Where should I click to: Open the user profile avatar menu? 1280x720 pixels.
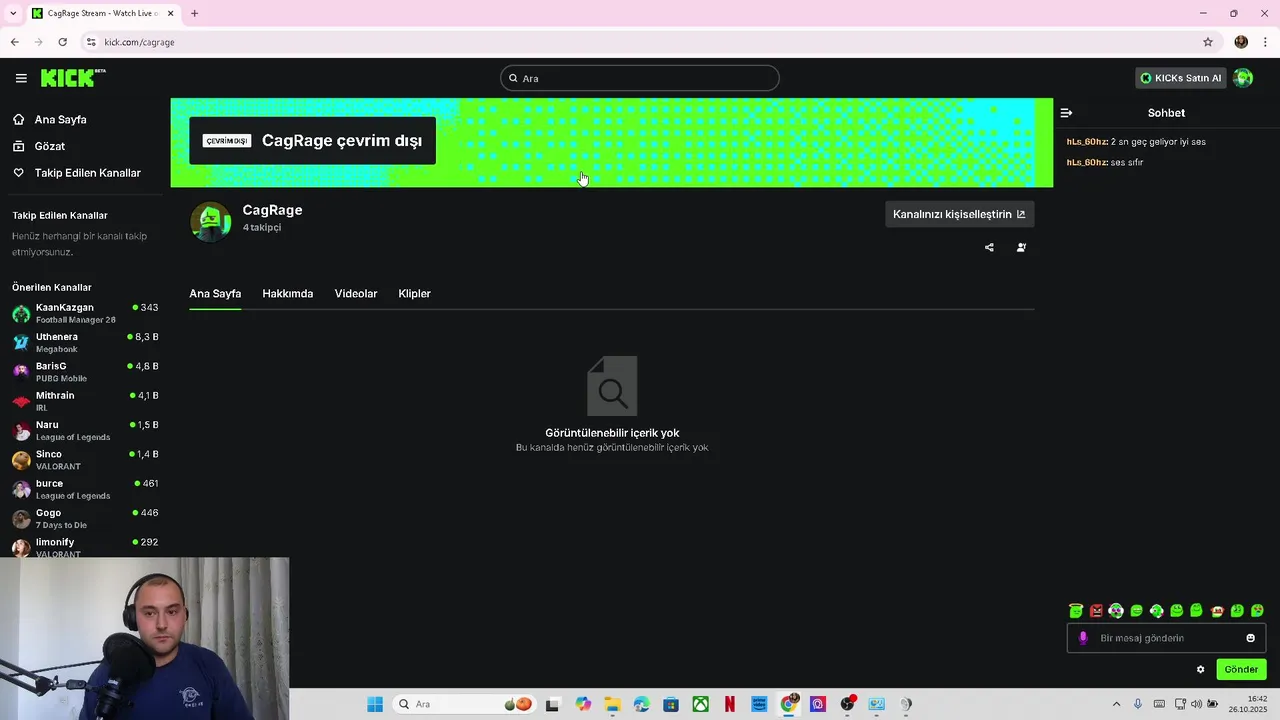coord(1243,78)
